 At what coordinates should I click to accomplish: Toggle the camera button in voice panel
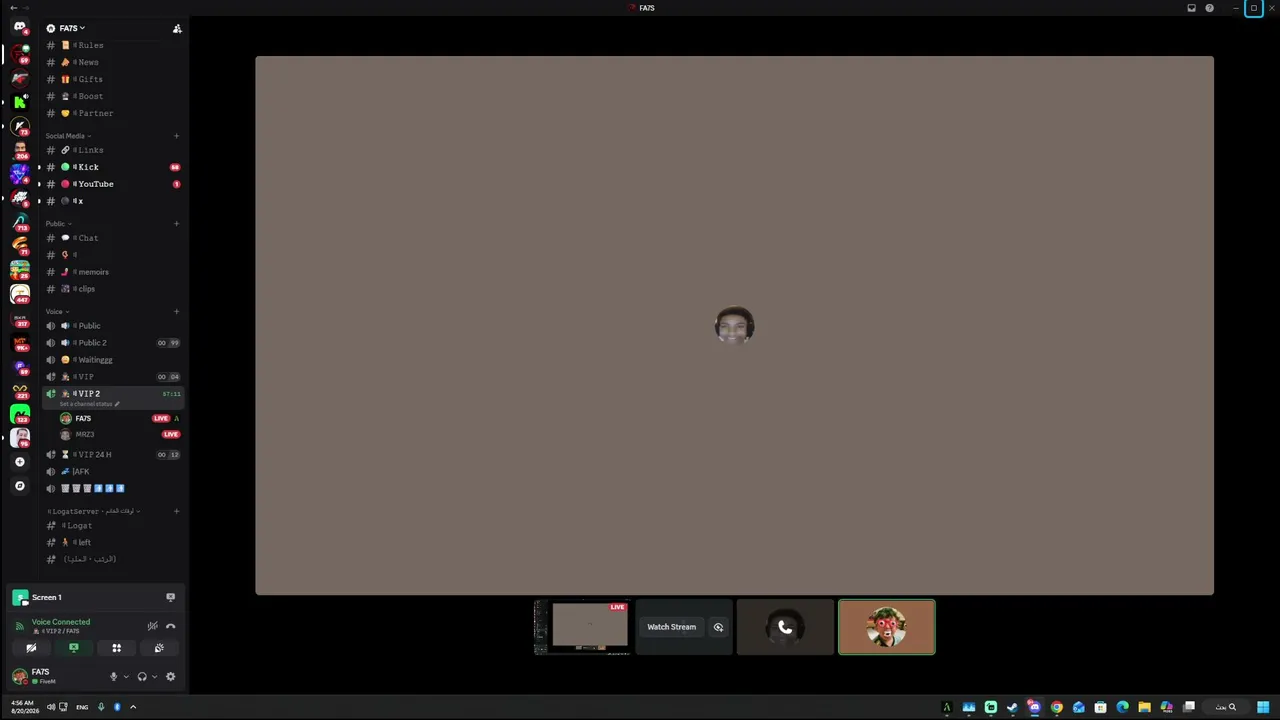click(x=31, y=648)
